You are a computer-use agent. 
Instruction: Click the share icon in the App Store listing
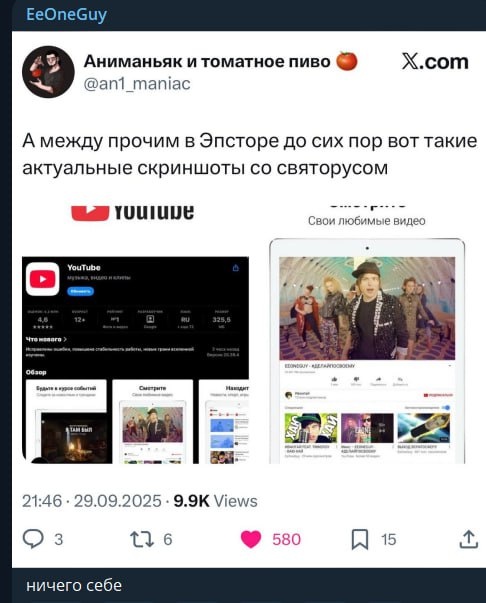point(236,268)
